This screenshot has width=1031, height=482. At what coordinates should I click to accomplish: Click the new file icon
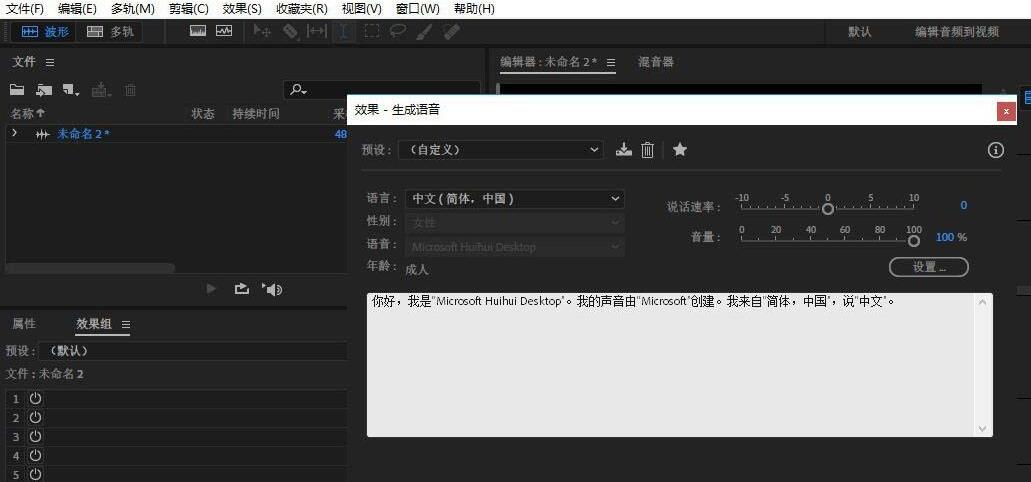tap(70, 90)
